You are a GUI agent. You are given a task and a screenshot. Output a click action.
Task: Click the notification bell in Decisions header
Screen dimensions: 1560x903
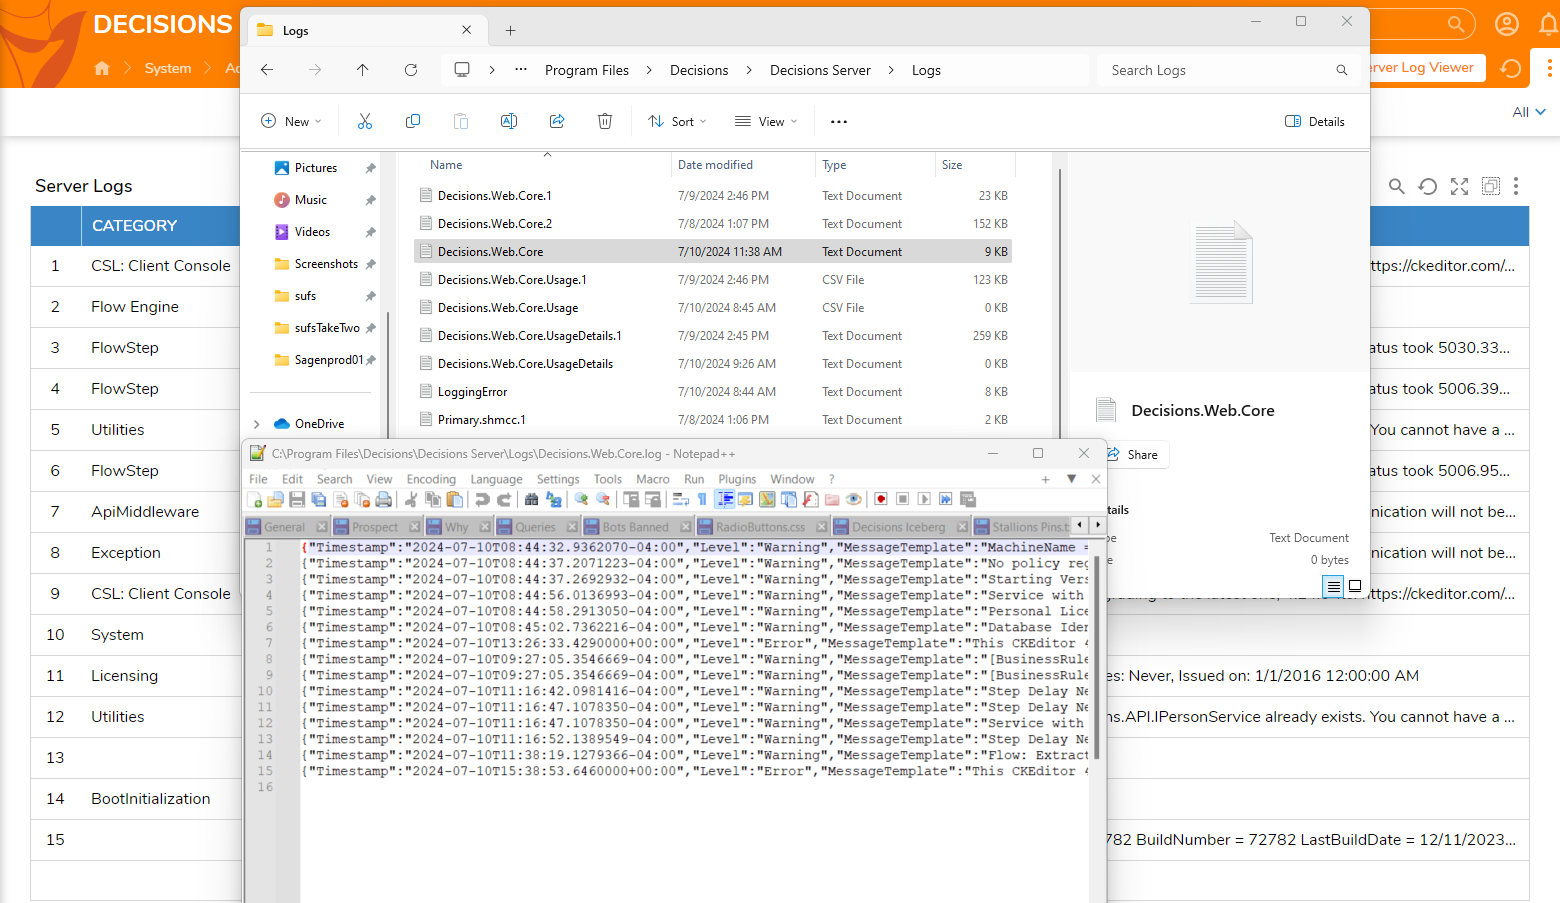point(1549,24)
